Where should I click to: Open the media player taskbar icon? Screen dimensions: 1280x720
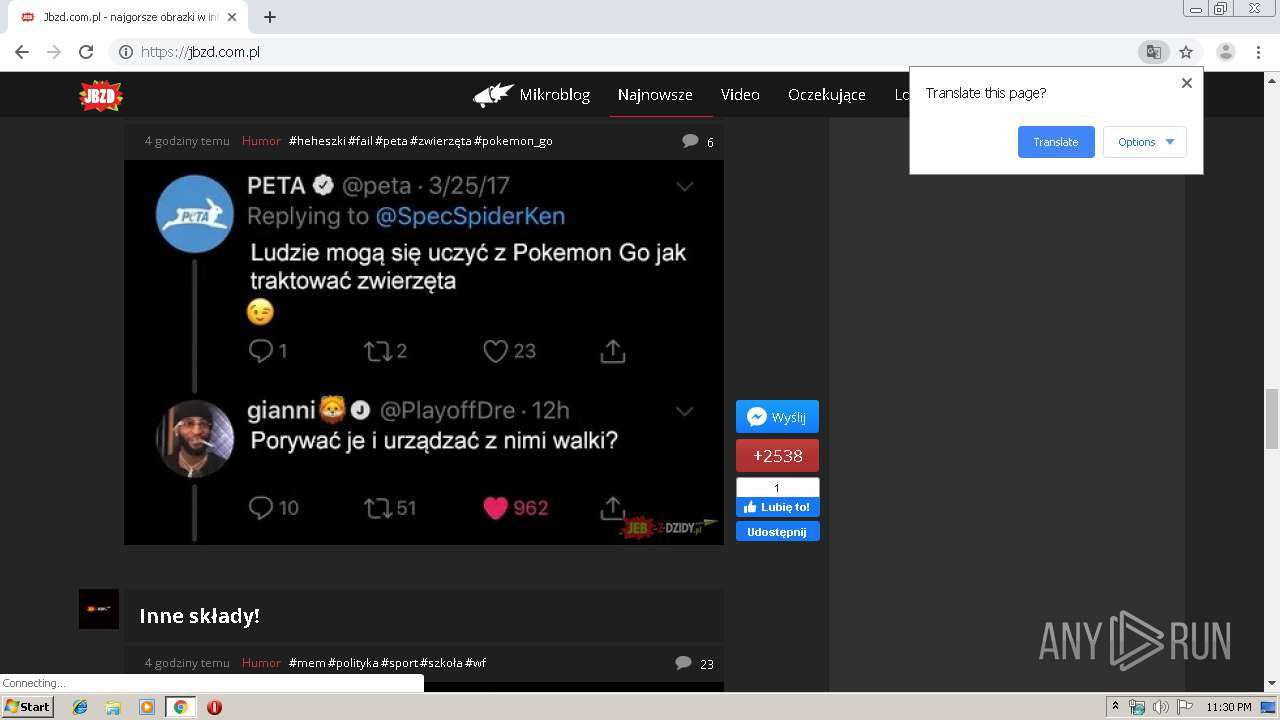(x=147, y=707)
